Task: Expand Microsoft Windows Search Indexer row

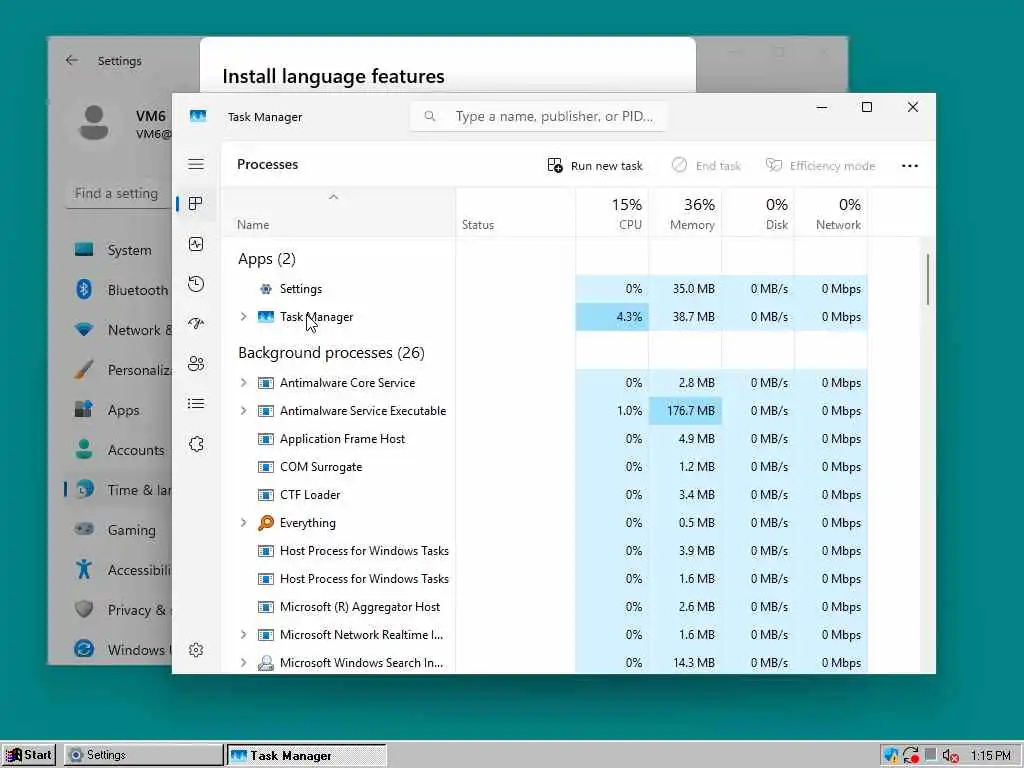Action: pos(244,663)
